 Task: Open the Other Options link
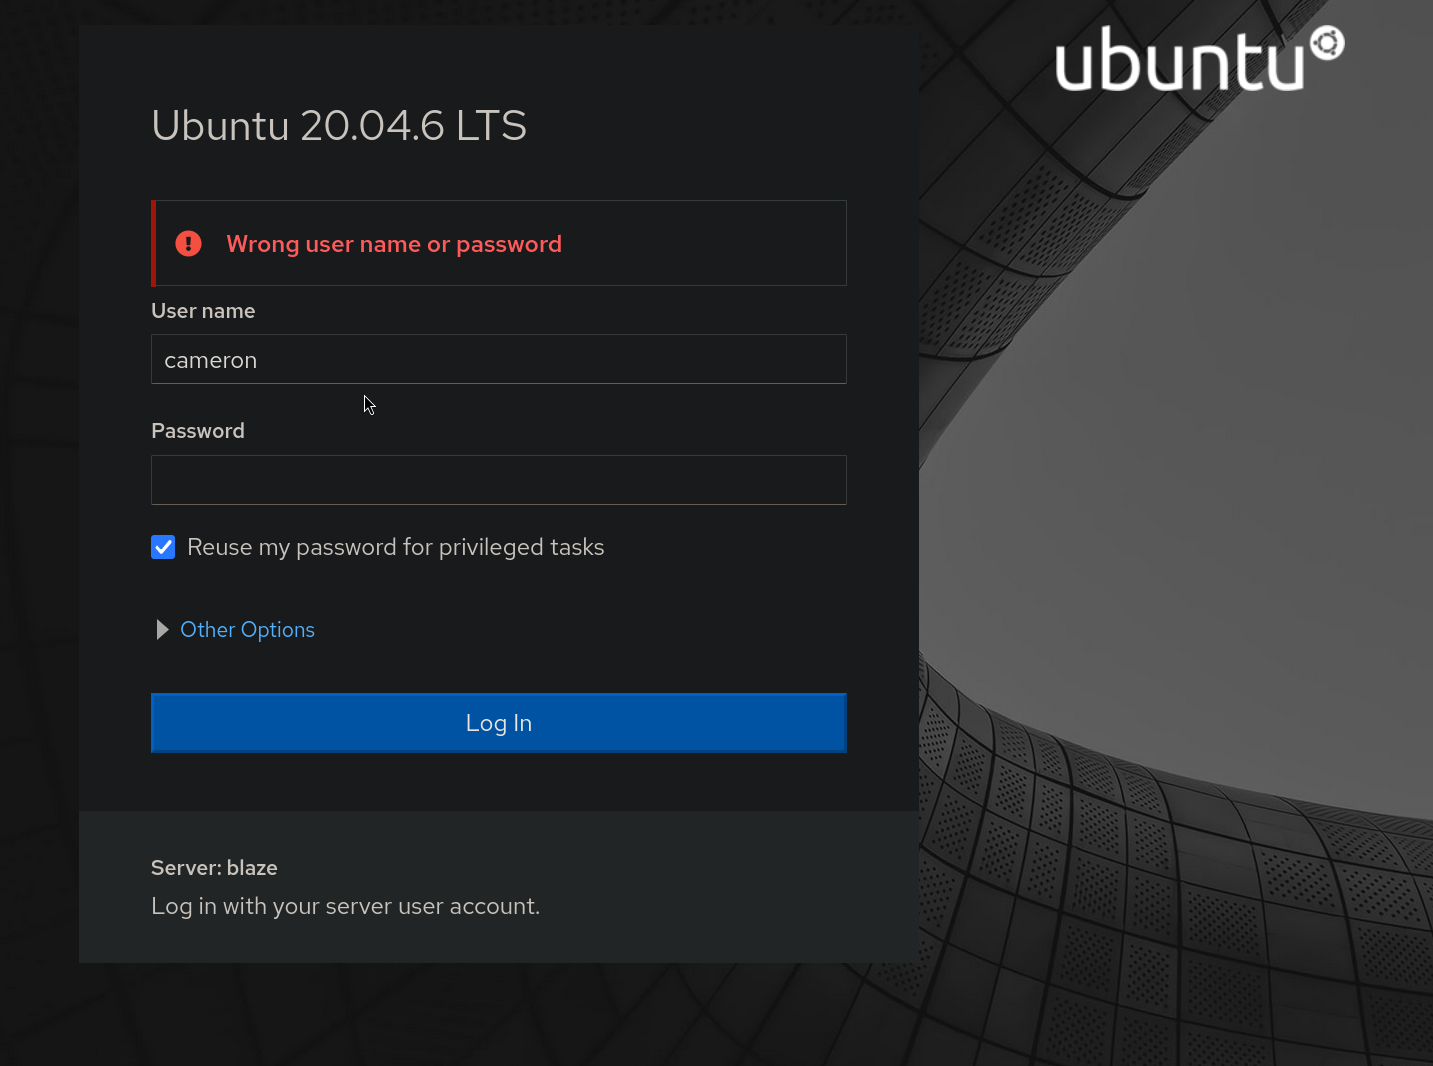[247, 630]
